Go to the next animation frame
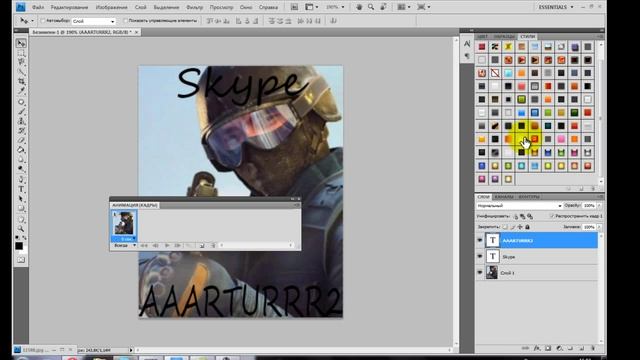 click(x=178, y=245)
